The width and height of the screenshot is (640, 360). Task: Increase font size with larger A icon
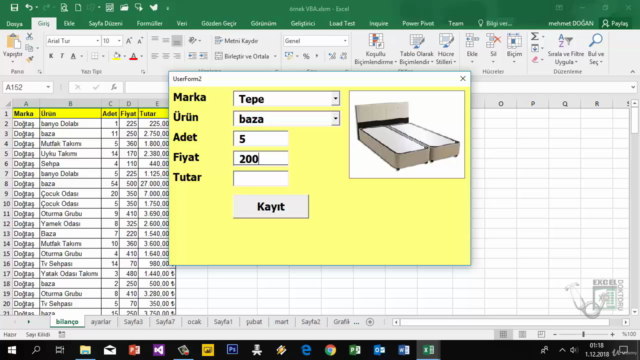pos(129,41)
